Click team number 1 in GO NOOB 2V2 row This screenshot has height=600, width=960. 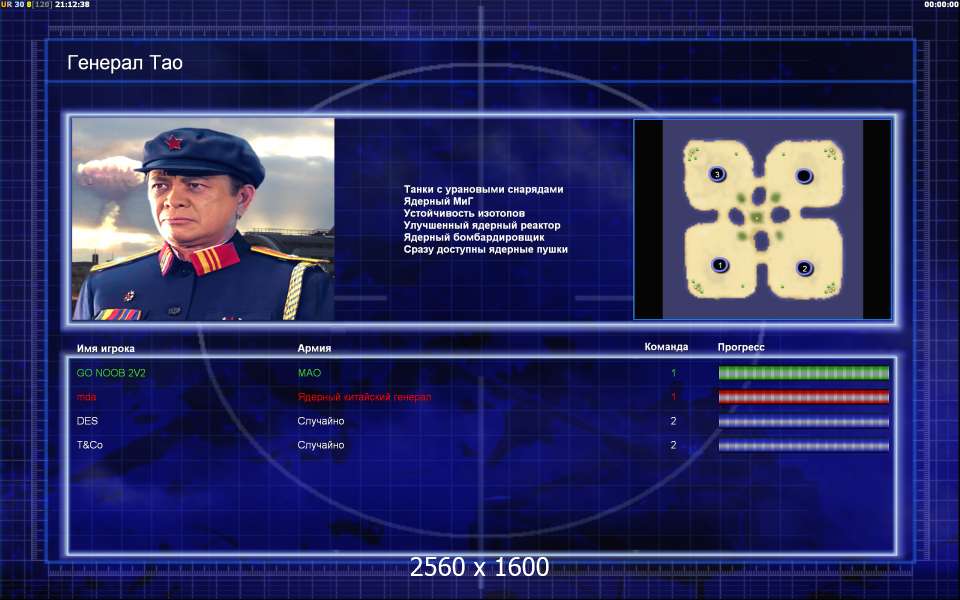(673, 373)
